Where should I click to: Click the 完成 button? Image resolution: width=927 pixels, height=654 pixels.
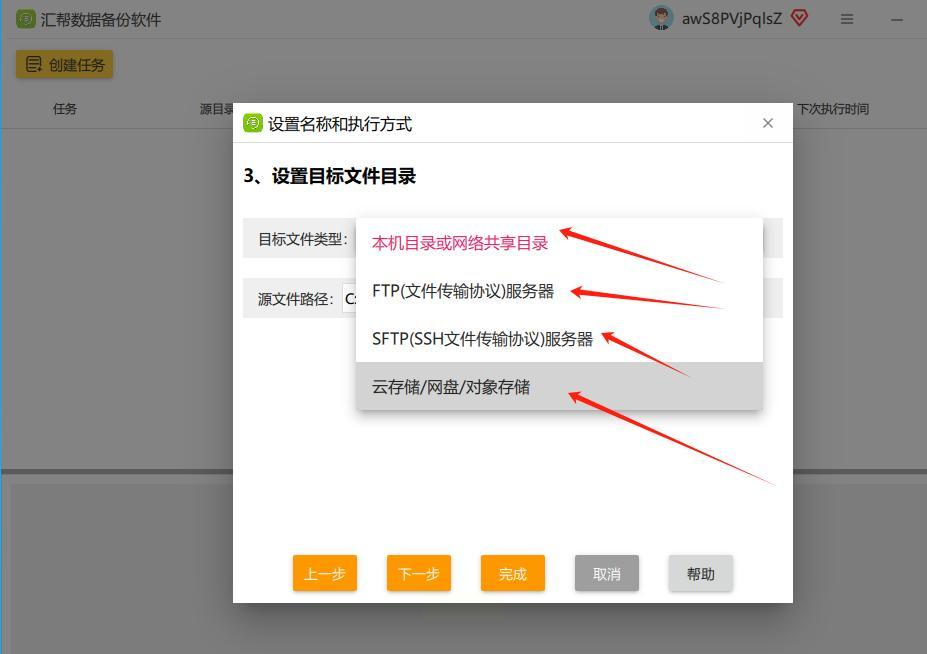coord(513,573)
